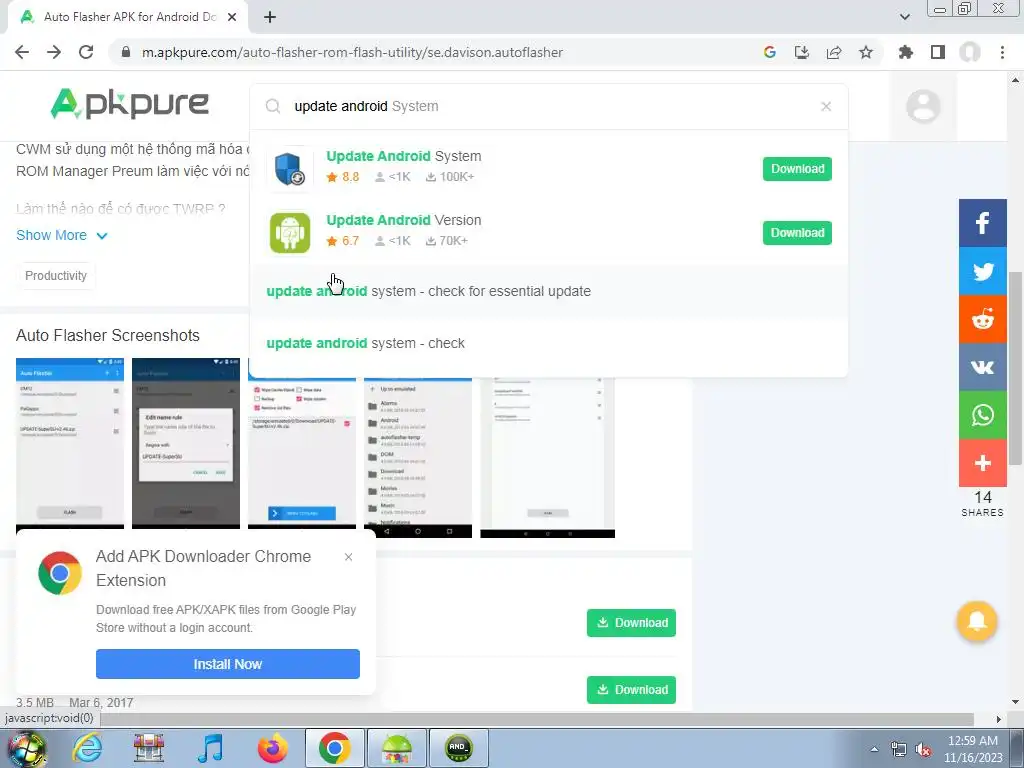Viewport: 1024px width, 768px height.
Task: Share on Reddit
Action: coord(982,319)
